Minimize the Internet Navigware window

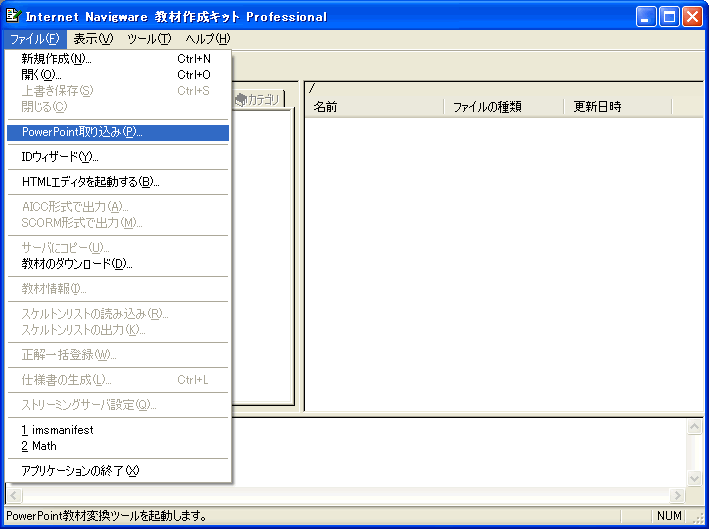coord(646,17)
